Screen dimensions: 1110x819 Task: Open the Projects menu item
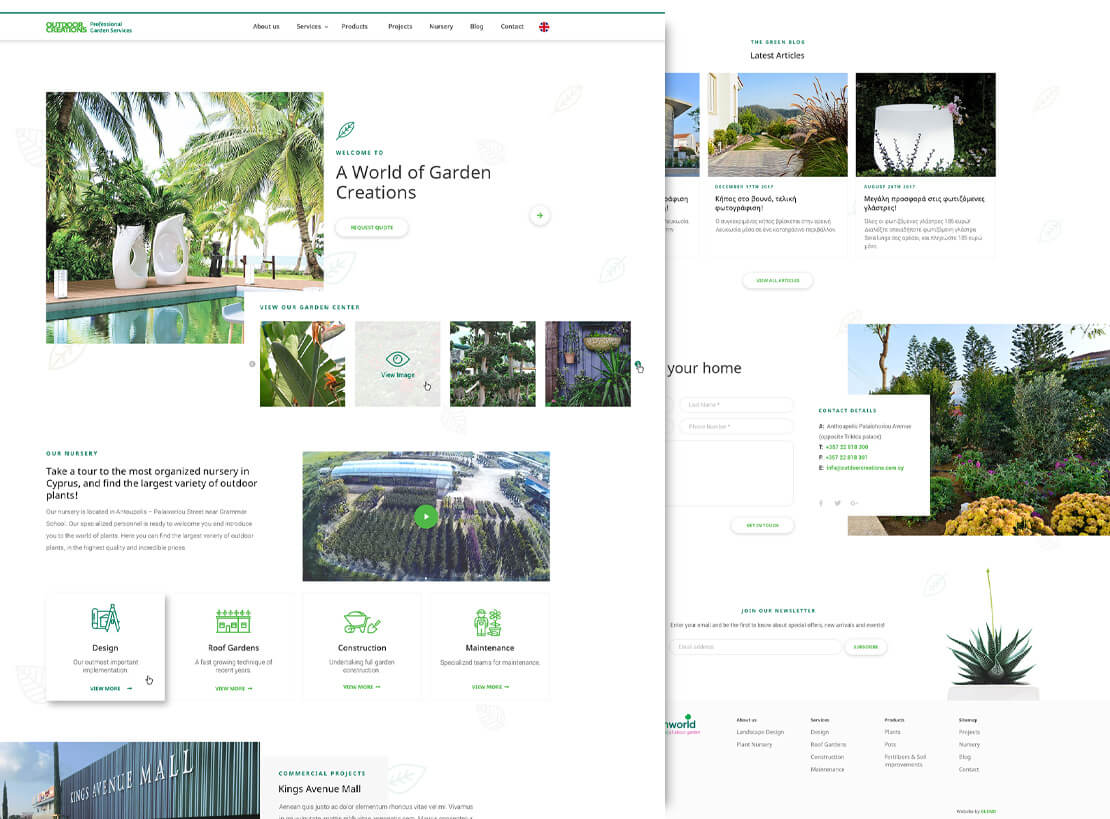400,27
